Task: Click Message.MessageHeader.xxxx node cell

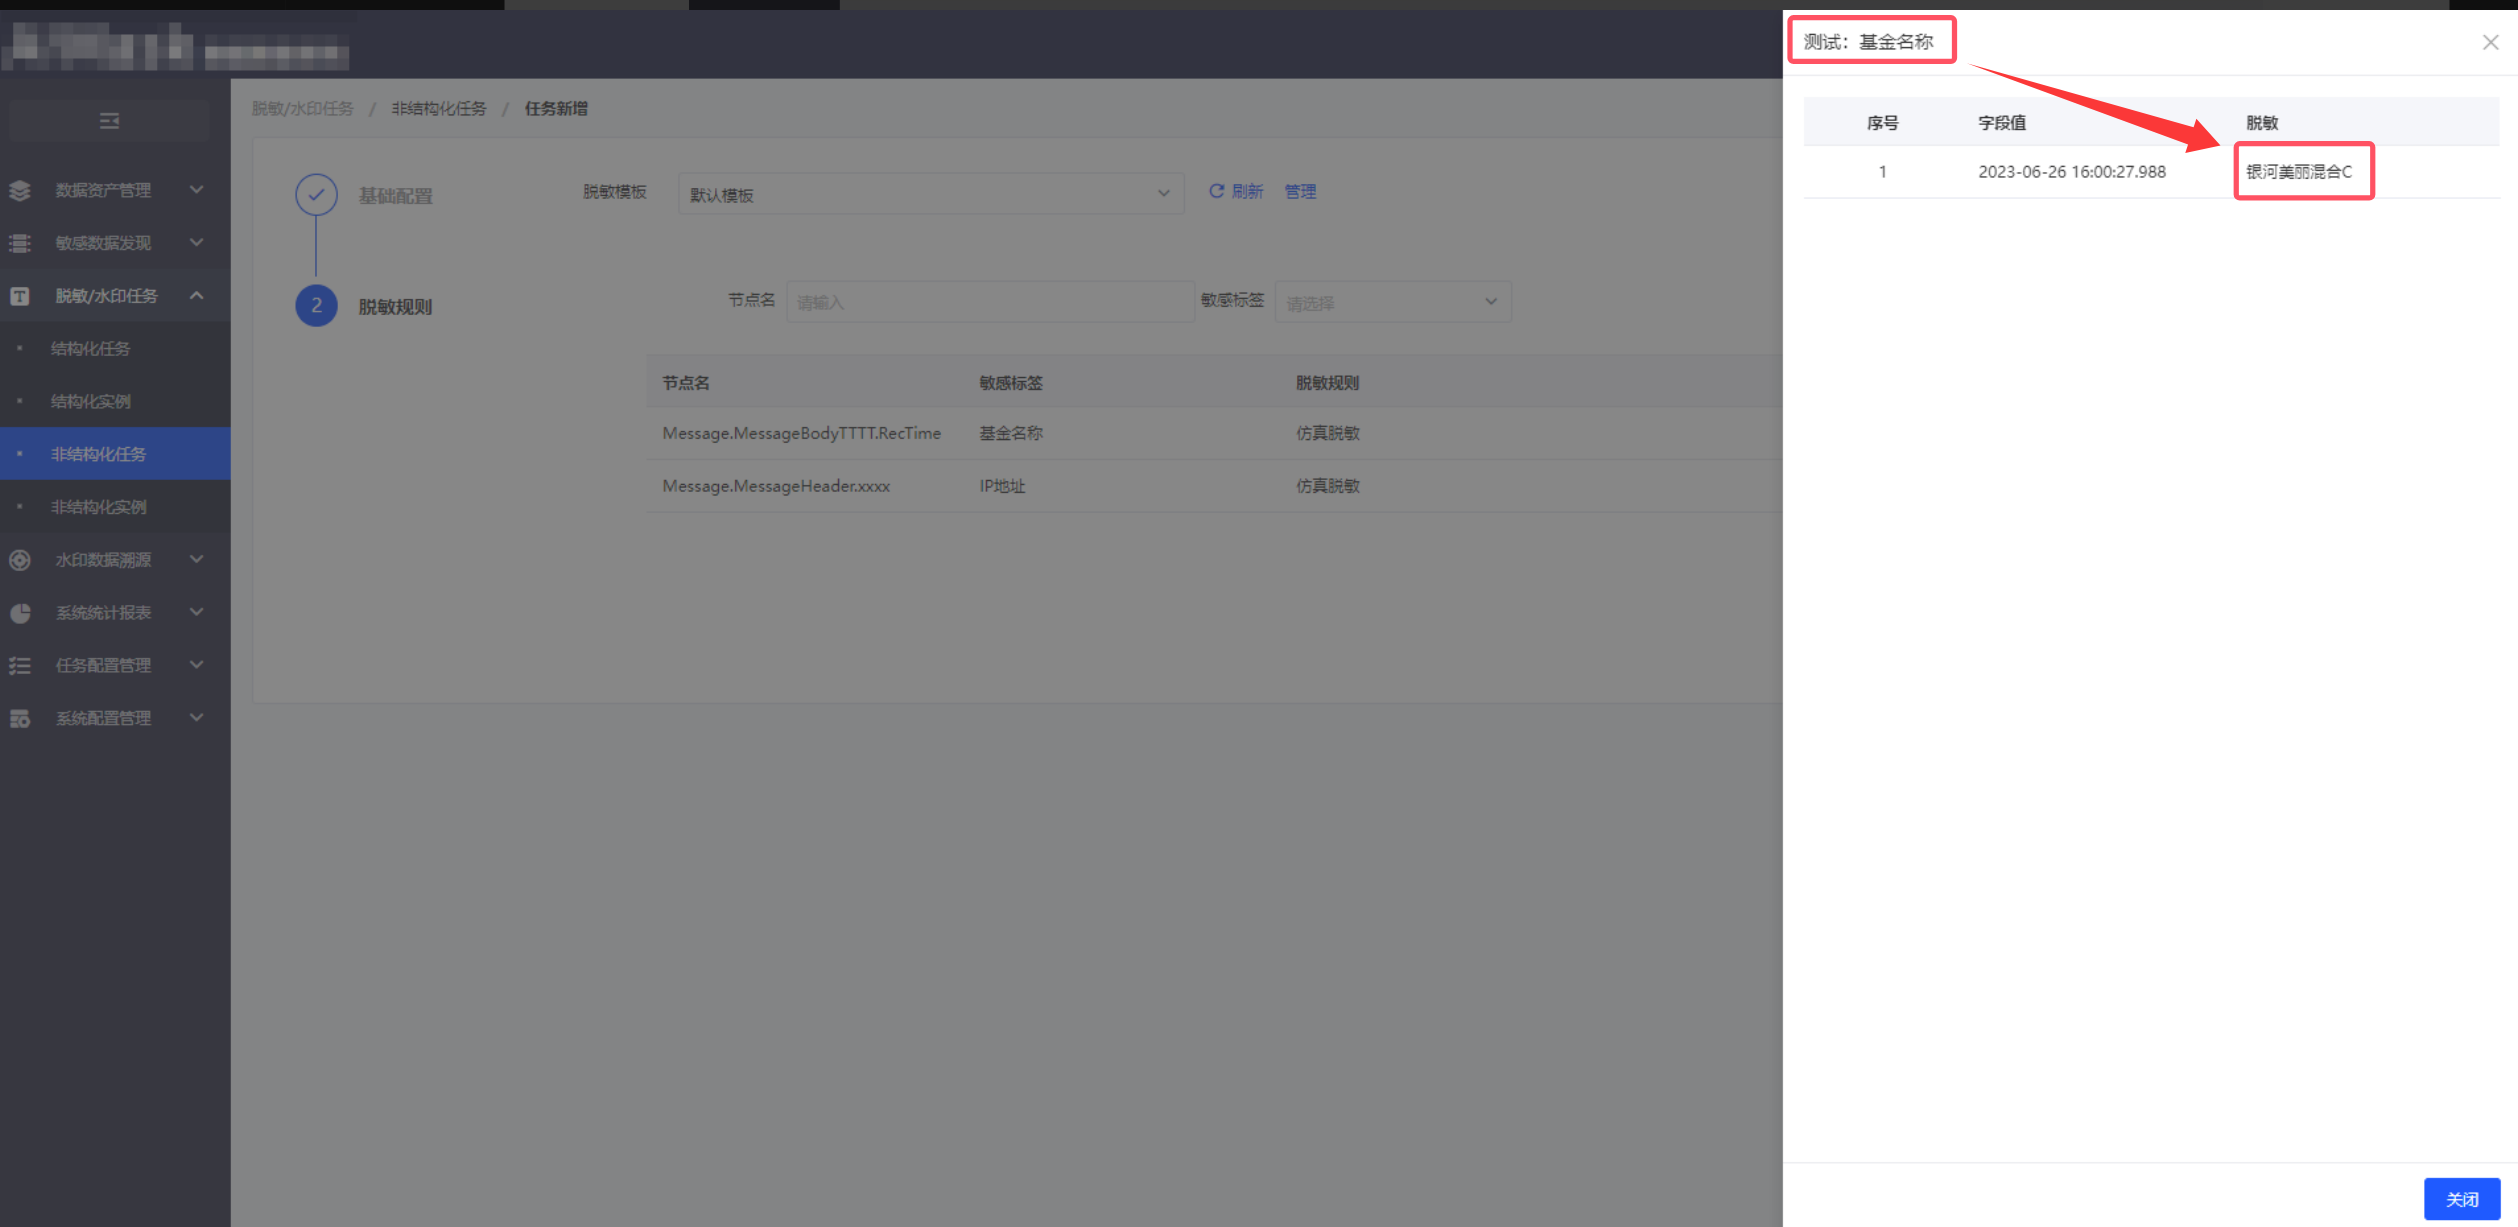Action: (776, 486)
